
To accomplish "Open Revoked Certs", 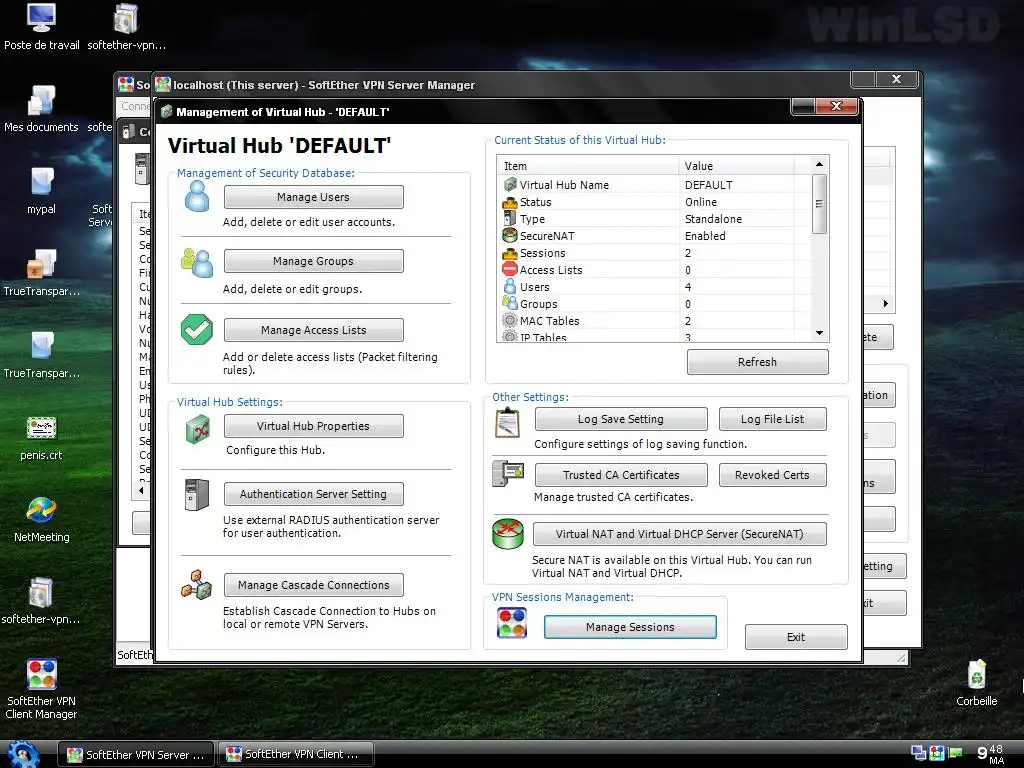I will tap(773, 475).
